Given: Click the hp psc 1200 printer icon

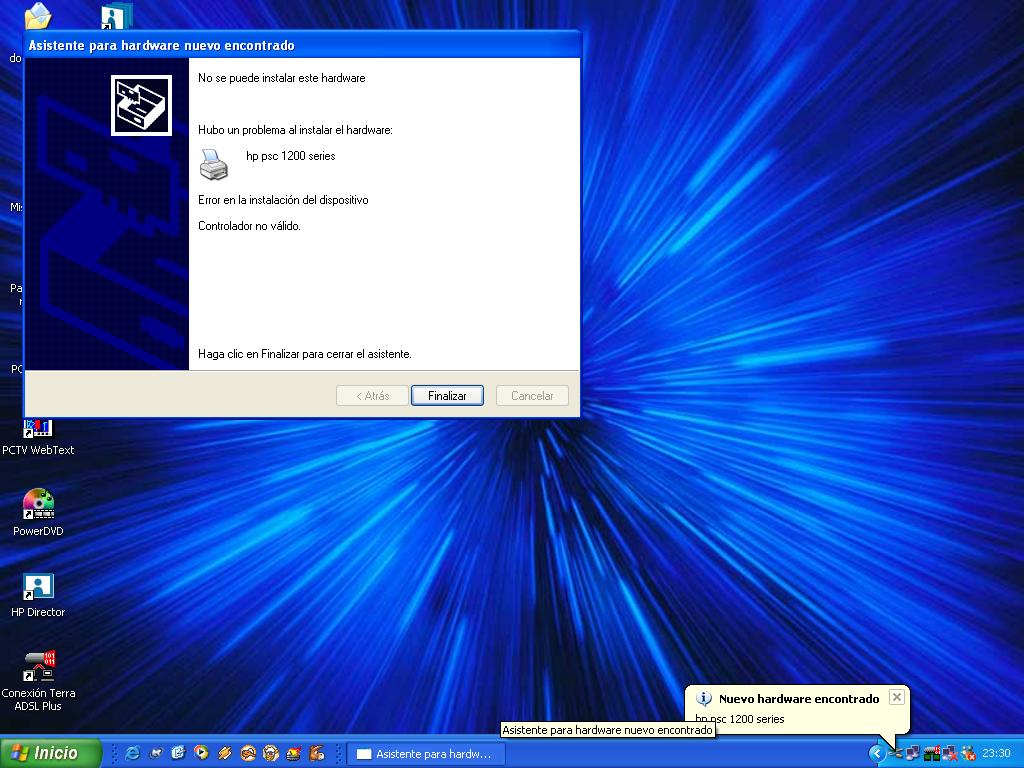Looking at the screenshot, I should tap(214, 164).
